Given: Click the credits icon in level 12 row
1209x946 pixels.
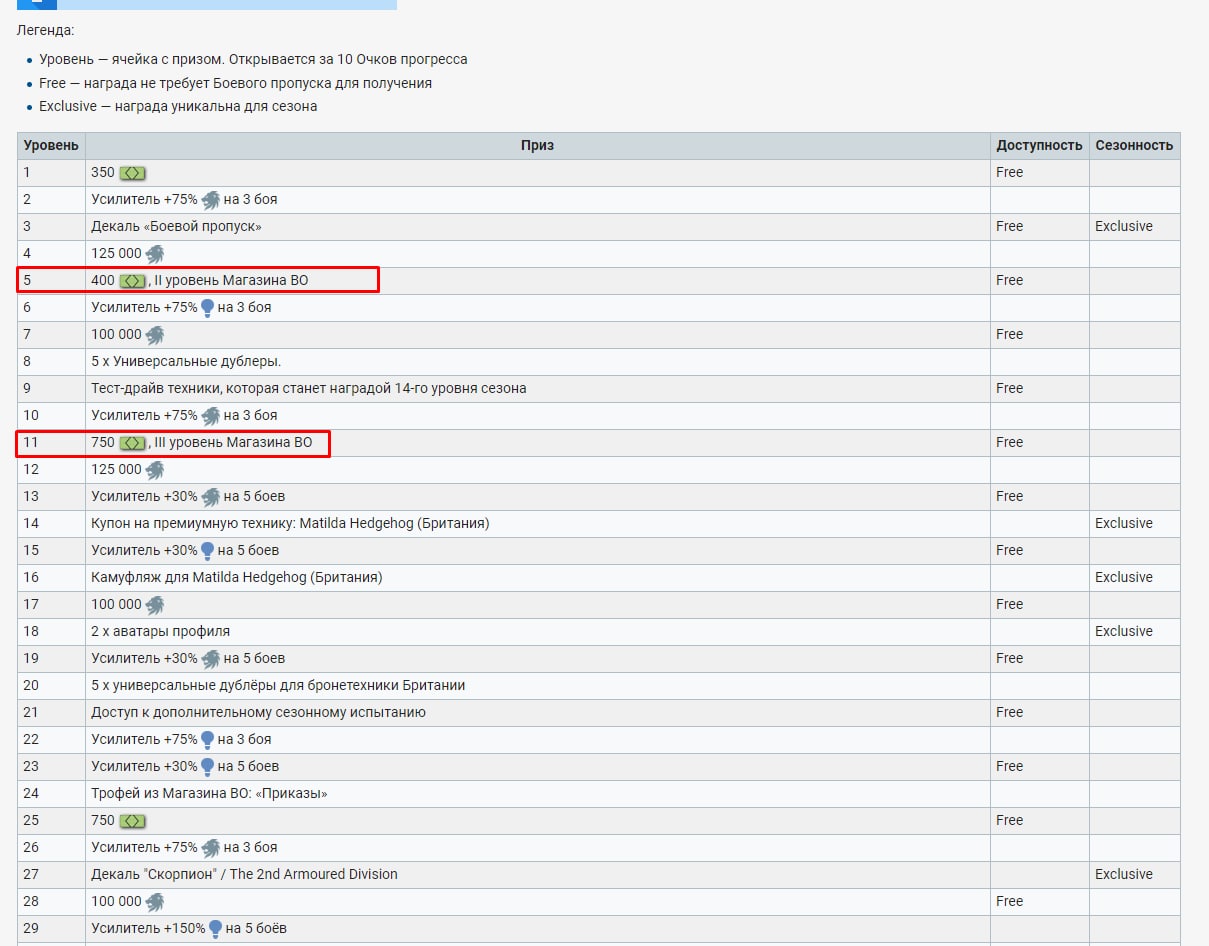Looking at the screenshot, I should tap(154, 470).
